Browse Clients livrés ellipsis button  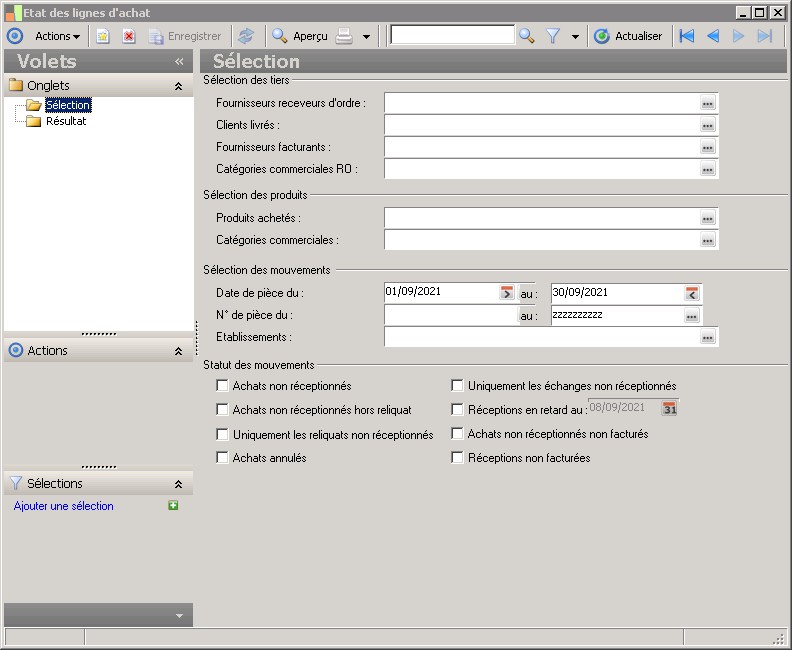[x=708, y=125]
